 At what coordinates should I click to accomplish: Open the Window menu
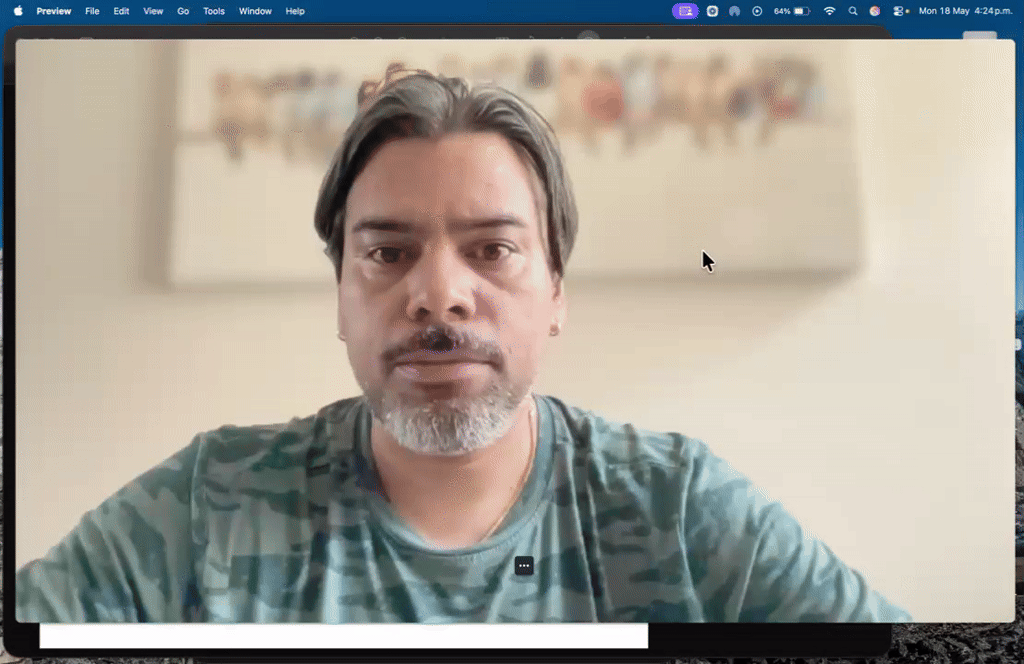click(x=255, y=11)
